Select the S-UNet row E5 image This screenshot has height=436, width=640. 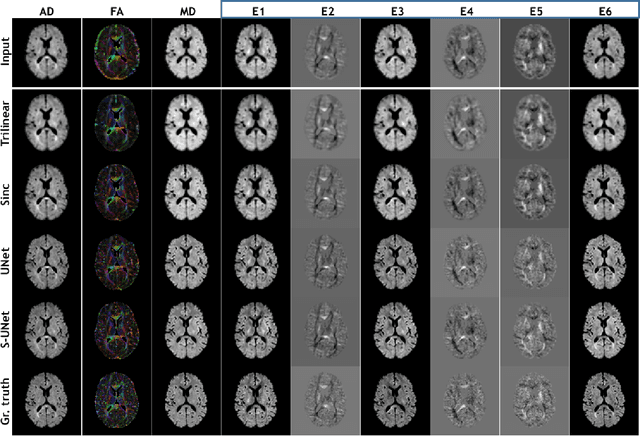[535, 331]
